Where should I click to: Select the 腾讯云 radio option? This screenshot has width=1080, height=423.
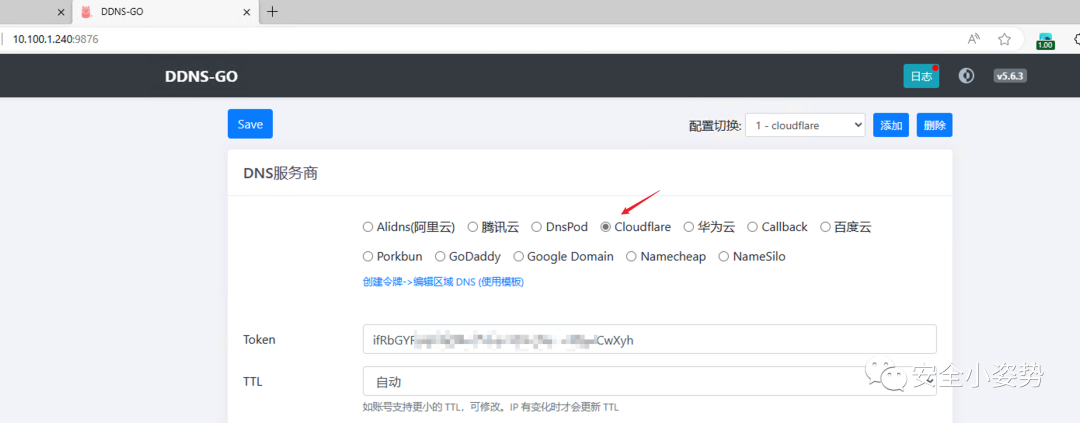[472, 227]
